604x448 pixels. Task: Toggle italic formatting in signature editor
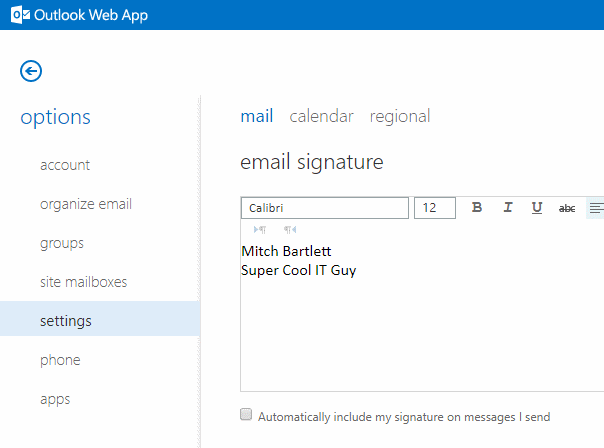507,208
